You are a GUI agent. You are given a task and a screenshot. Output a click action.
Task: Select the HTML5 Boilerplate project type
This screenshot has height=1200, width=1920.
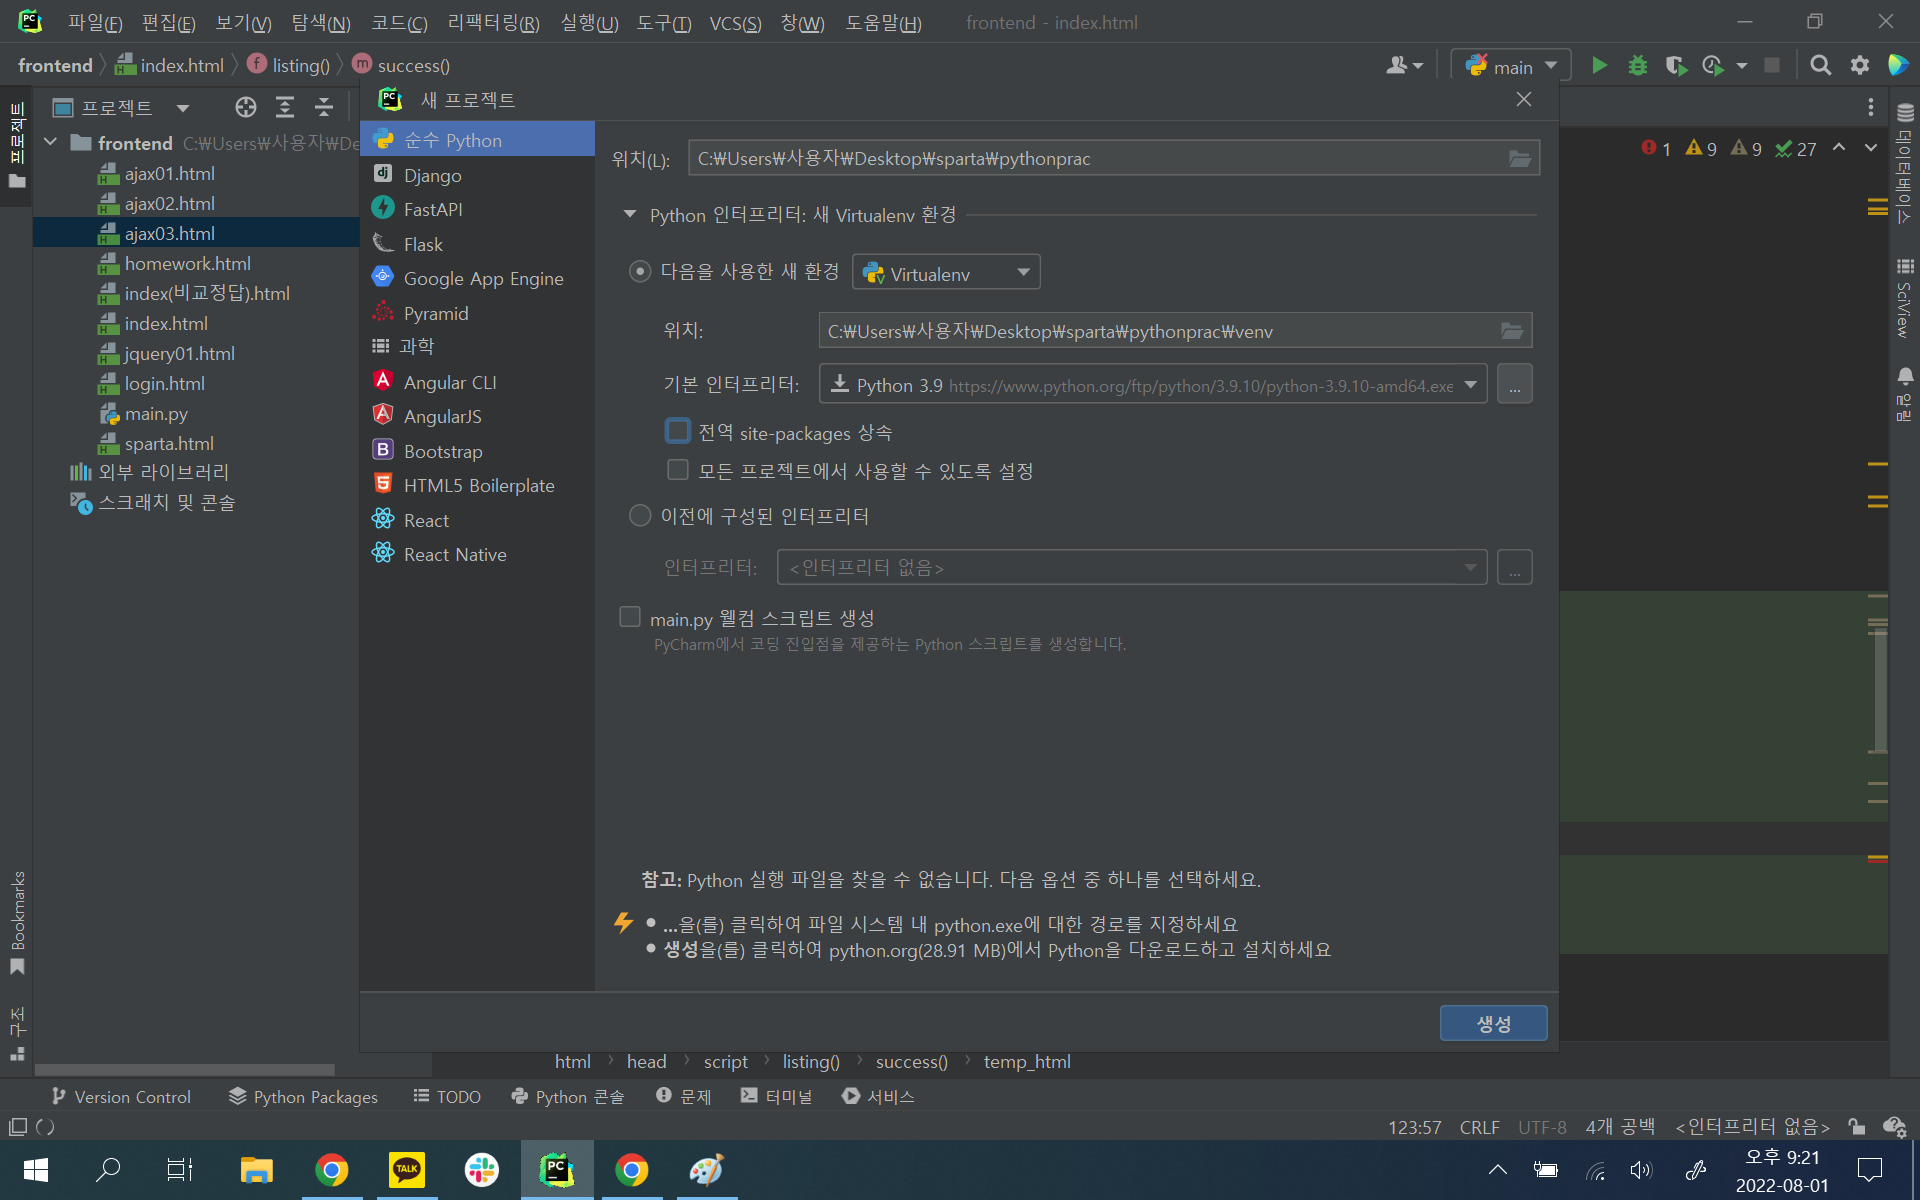478,485
